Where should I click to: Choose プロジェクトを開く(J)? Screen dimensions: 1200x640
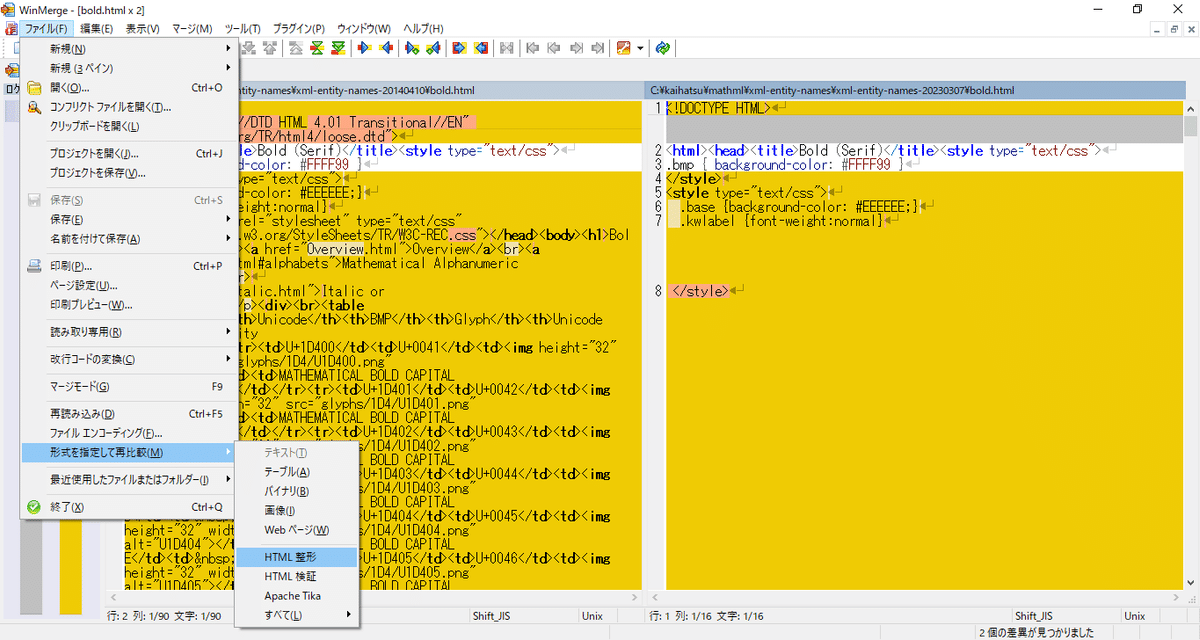point(129,153)
